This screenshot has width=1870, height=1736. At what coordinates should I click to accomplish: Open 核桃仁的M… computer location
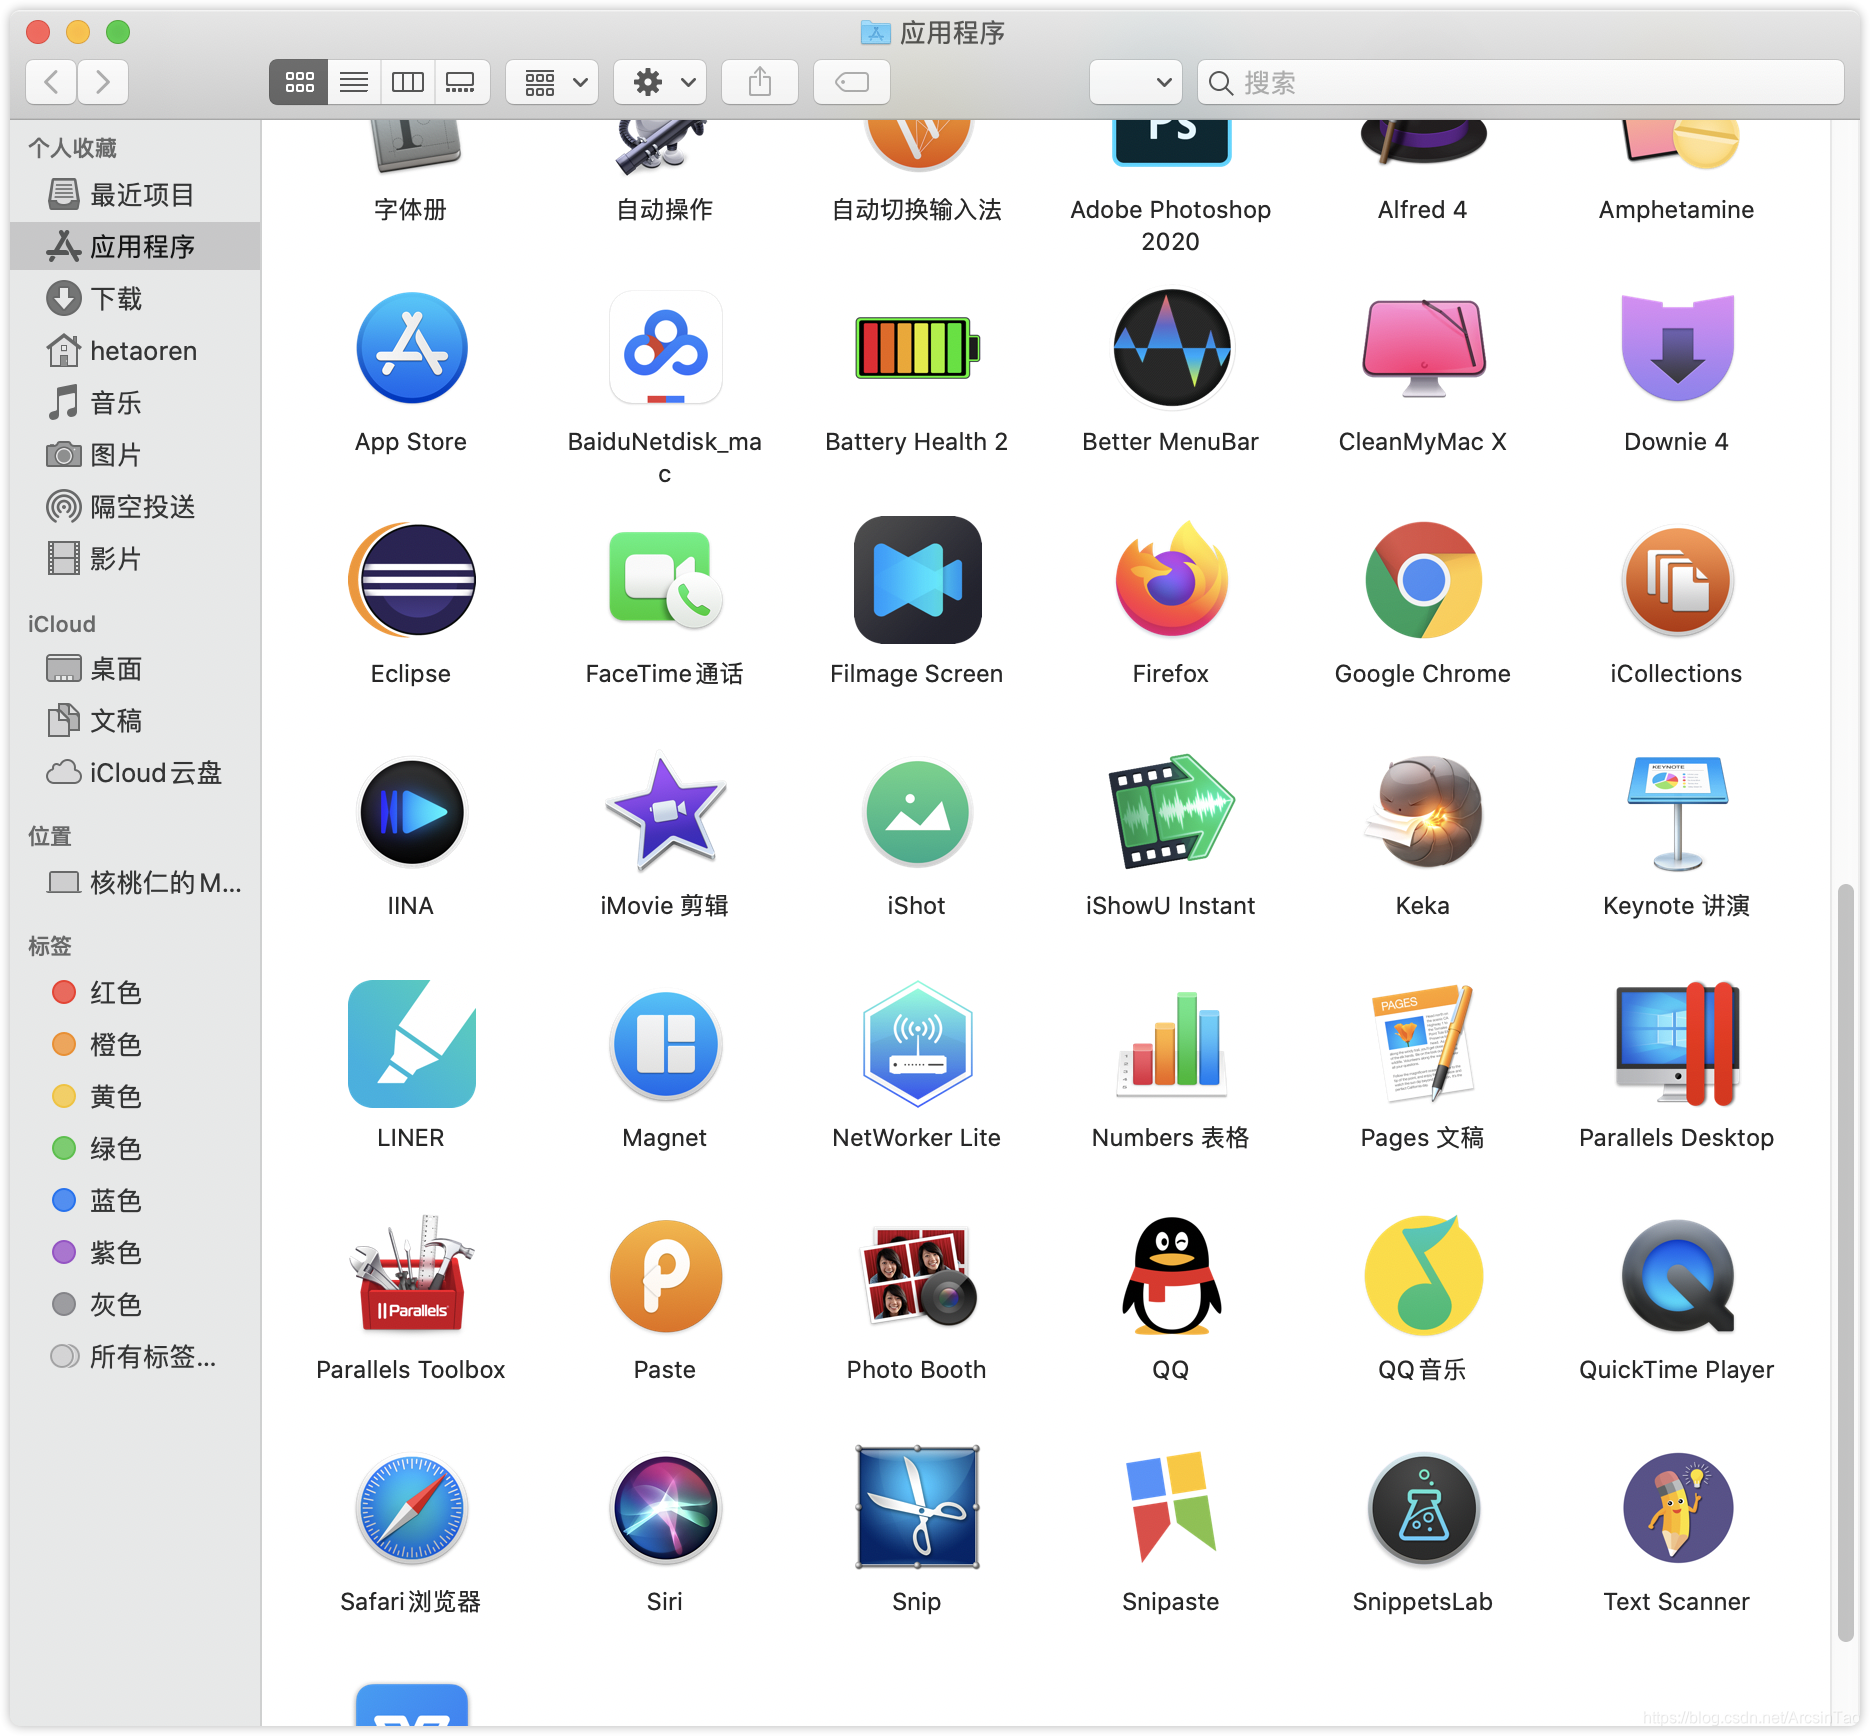tap(135, 883)
